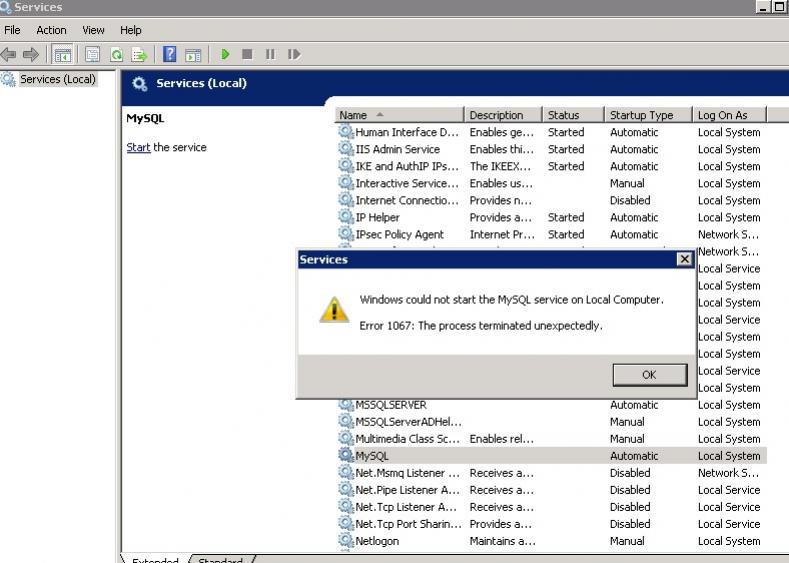Screen dimensions: 789x563
Task: Click the Pause Service toolbar icon
Action: click(x=270, y=54)
